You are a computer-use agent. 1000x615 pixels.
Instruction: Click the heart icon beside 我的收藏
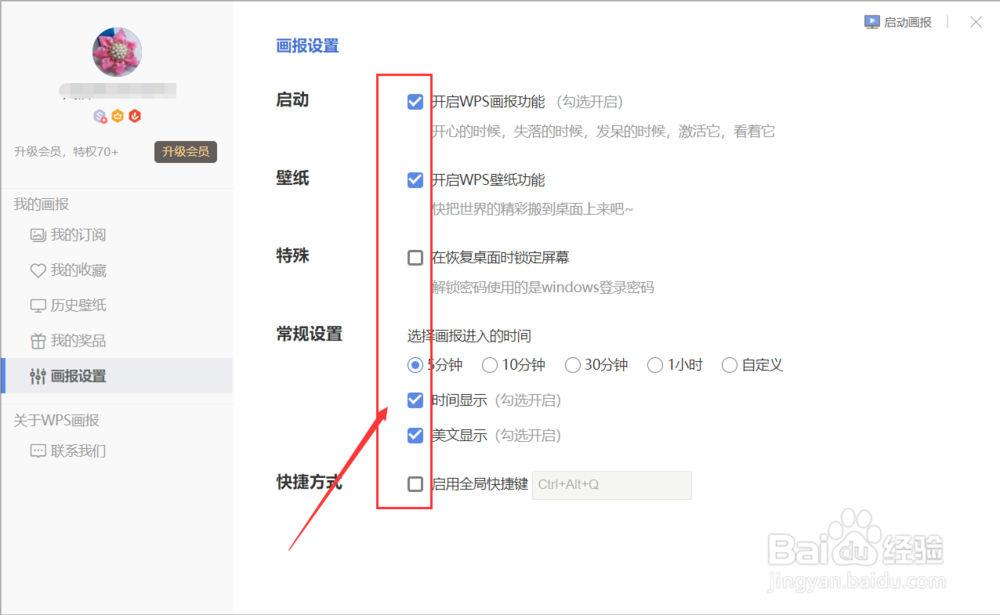38,270
